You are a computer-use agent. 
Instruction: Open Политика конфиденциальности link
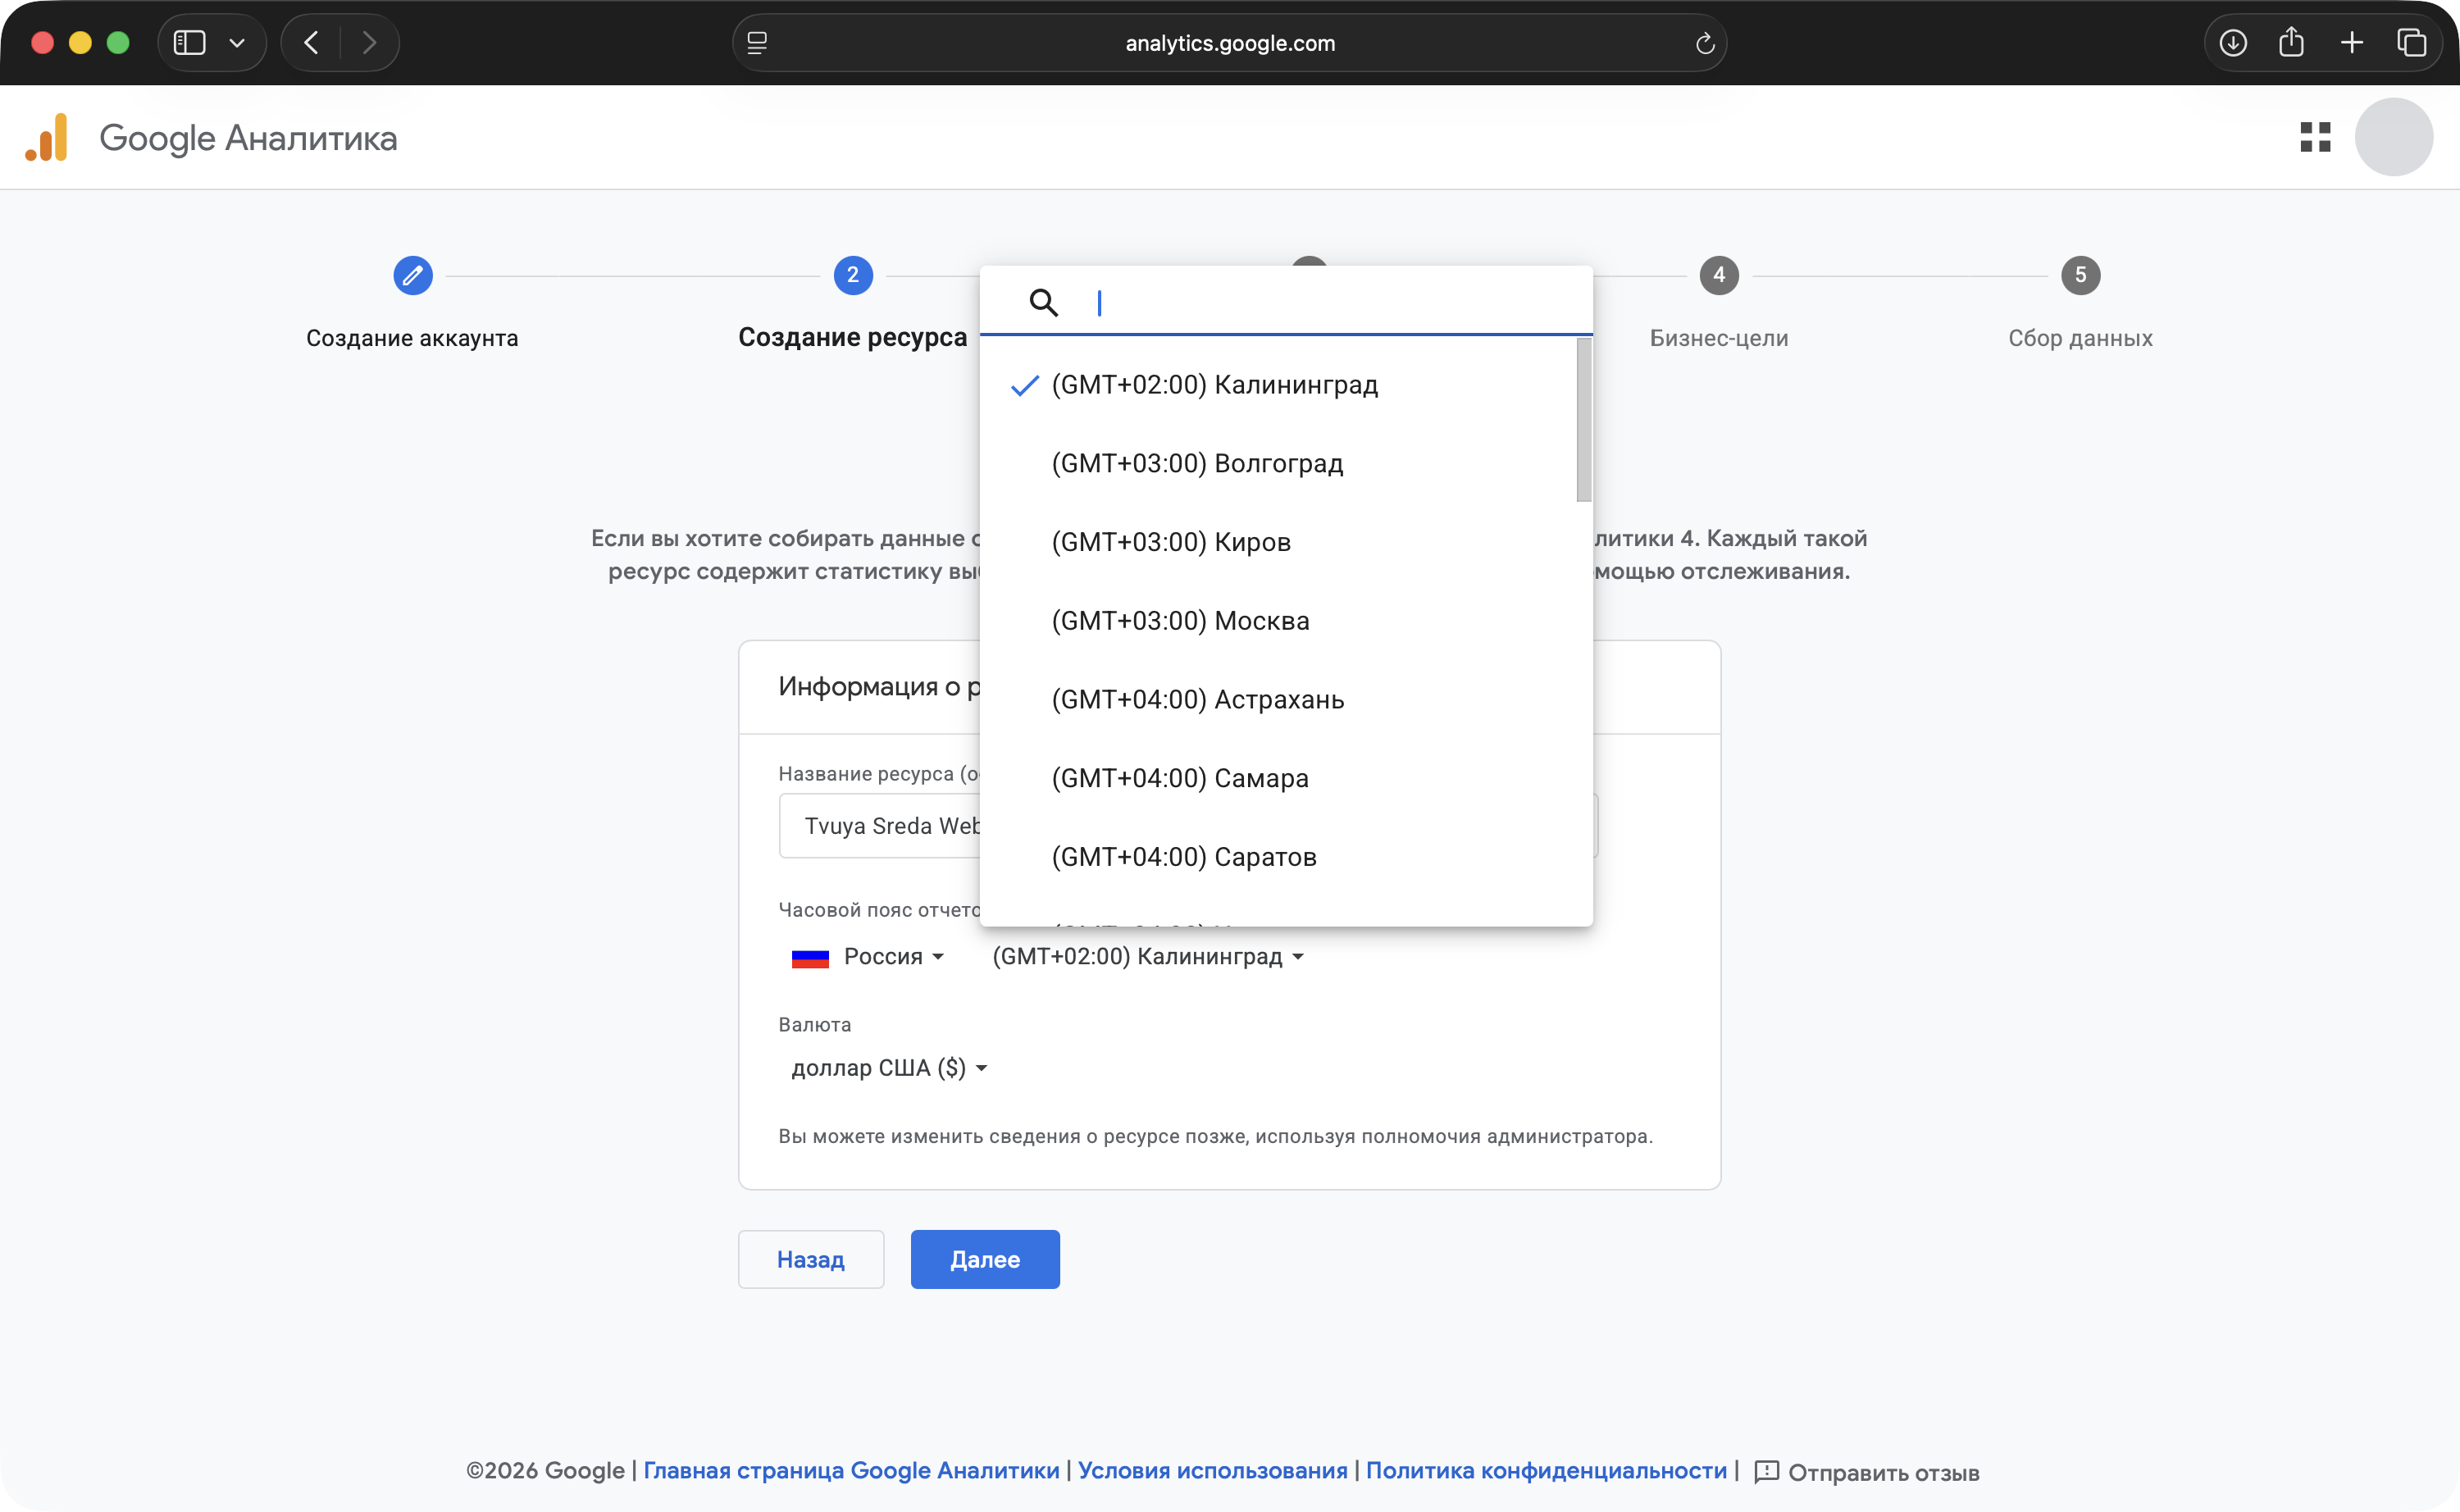point(1546,1471)
